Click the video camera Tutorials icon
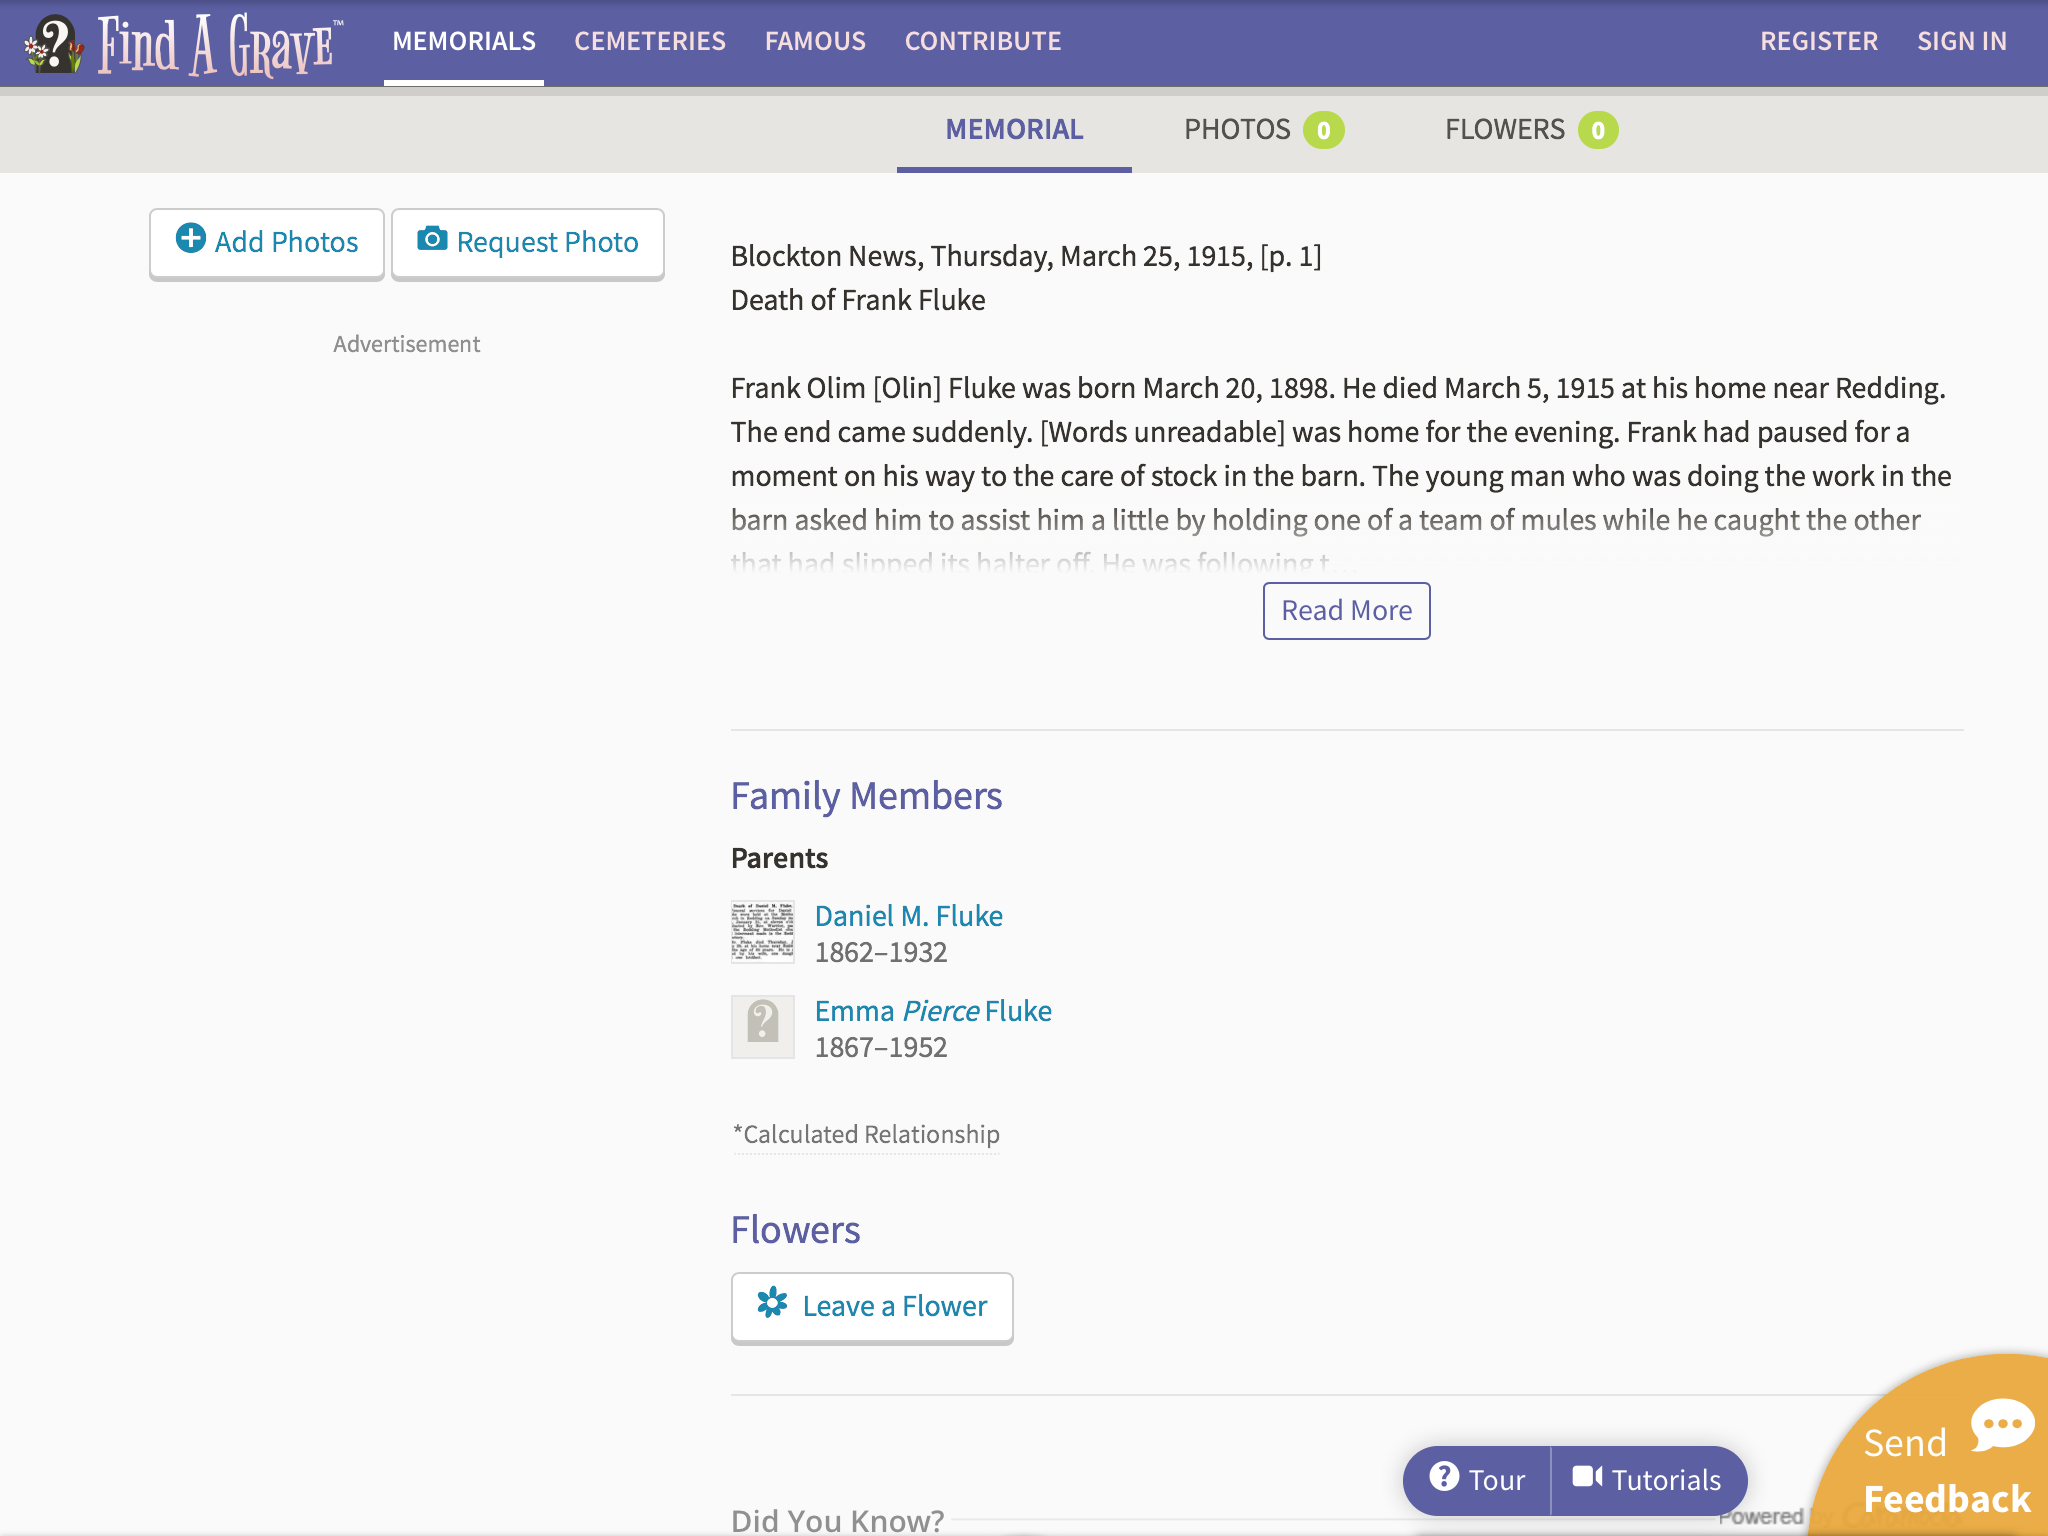Screen dimensions: 2048x1536 pos(1587,1477)
